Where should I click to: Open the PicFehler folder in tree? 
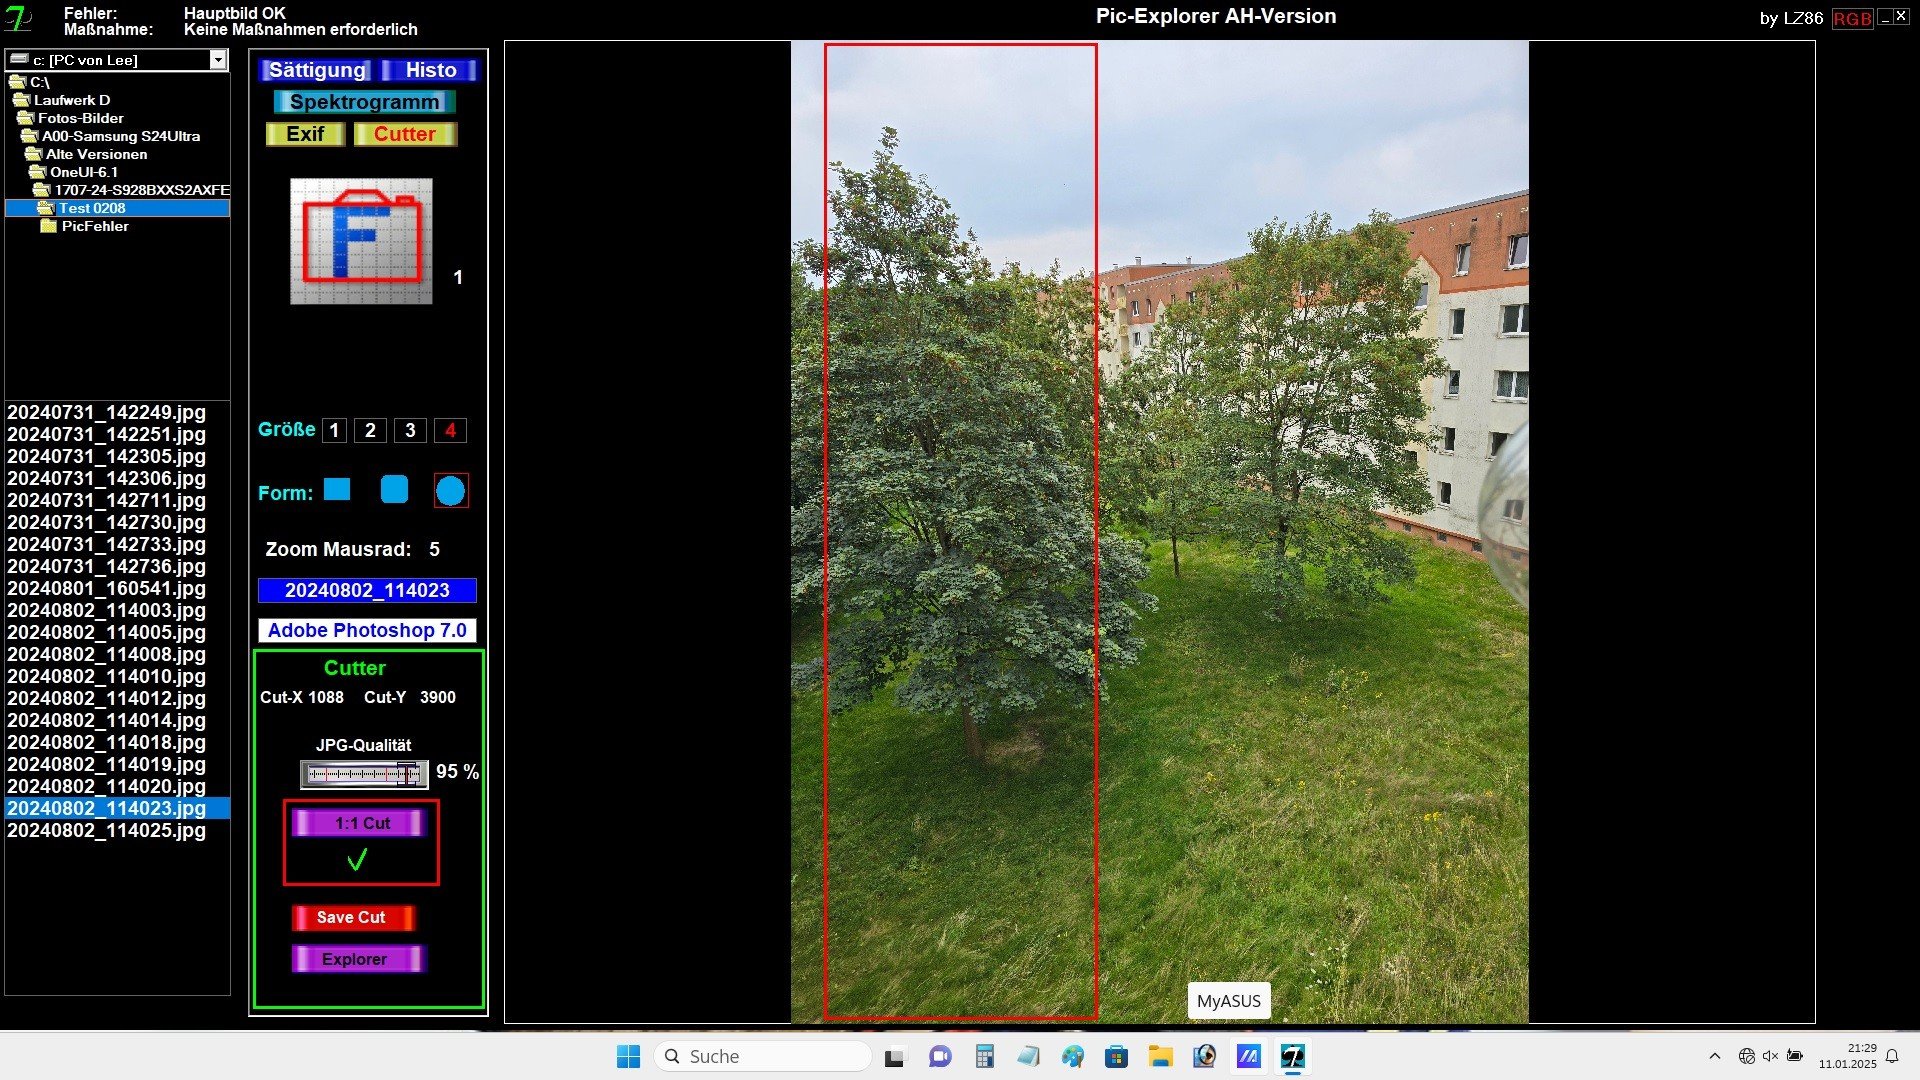(94, 226)
